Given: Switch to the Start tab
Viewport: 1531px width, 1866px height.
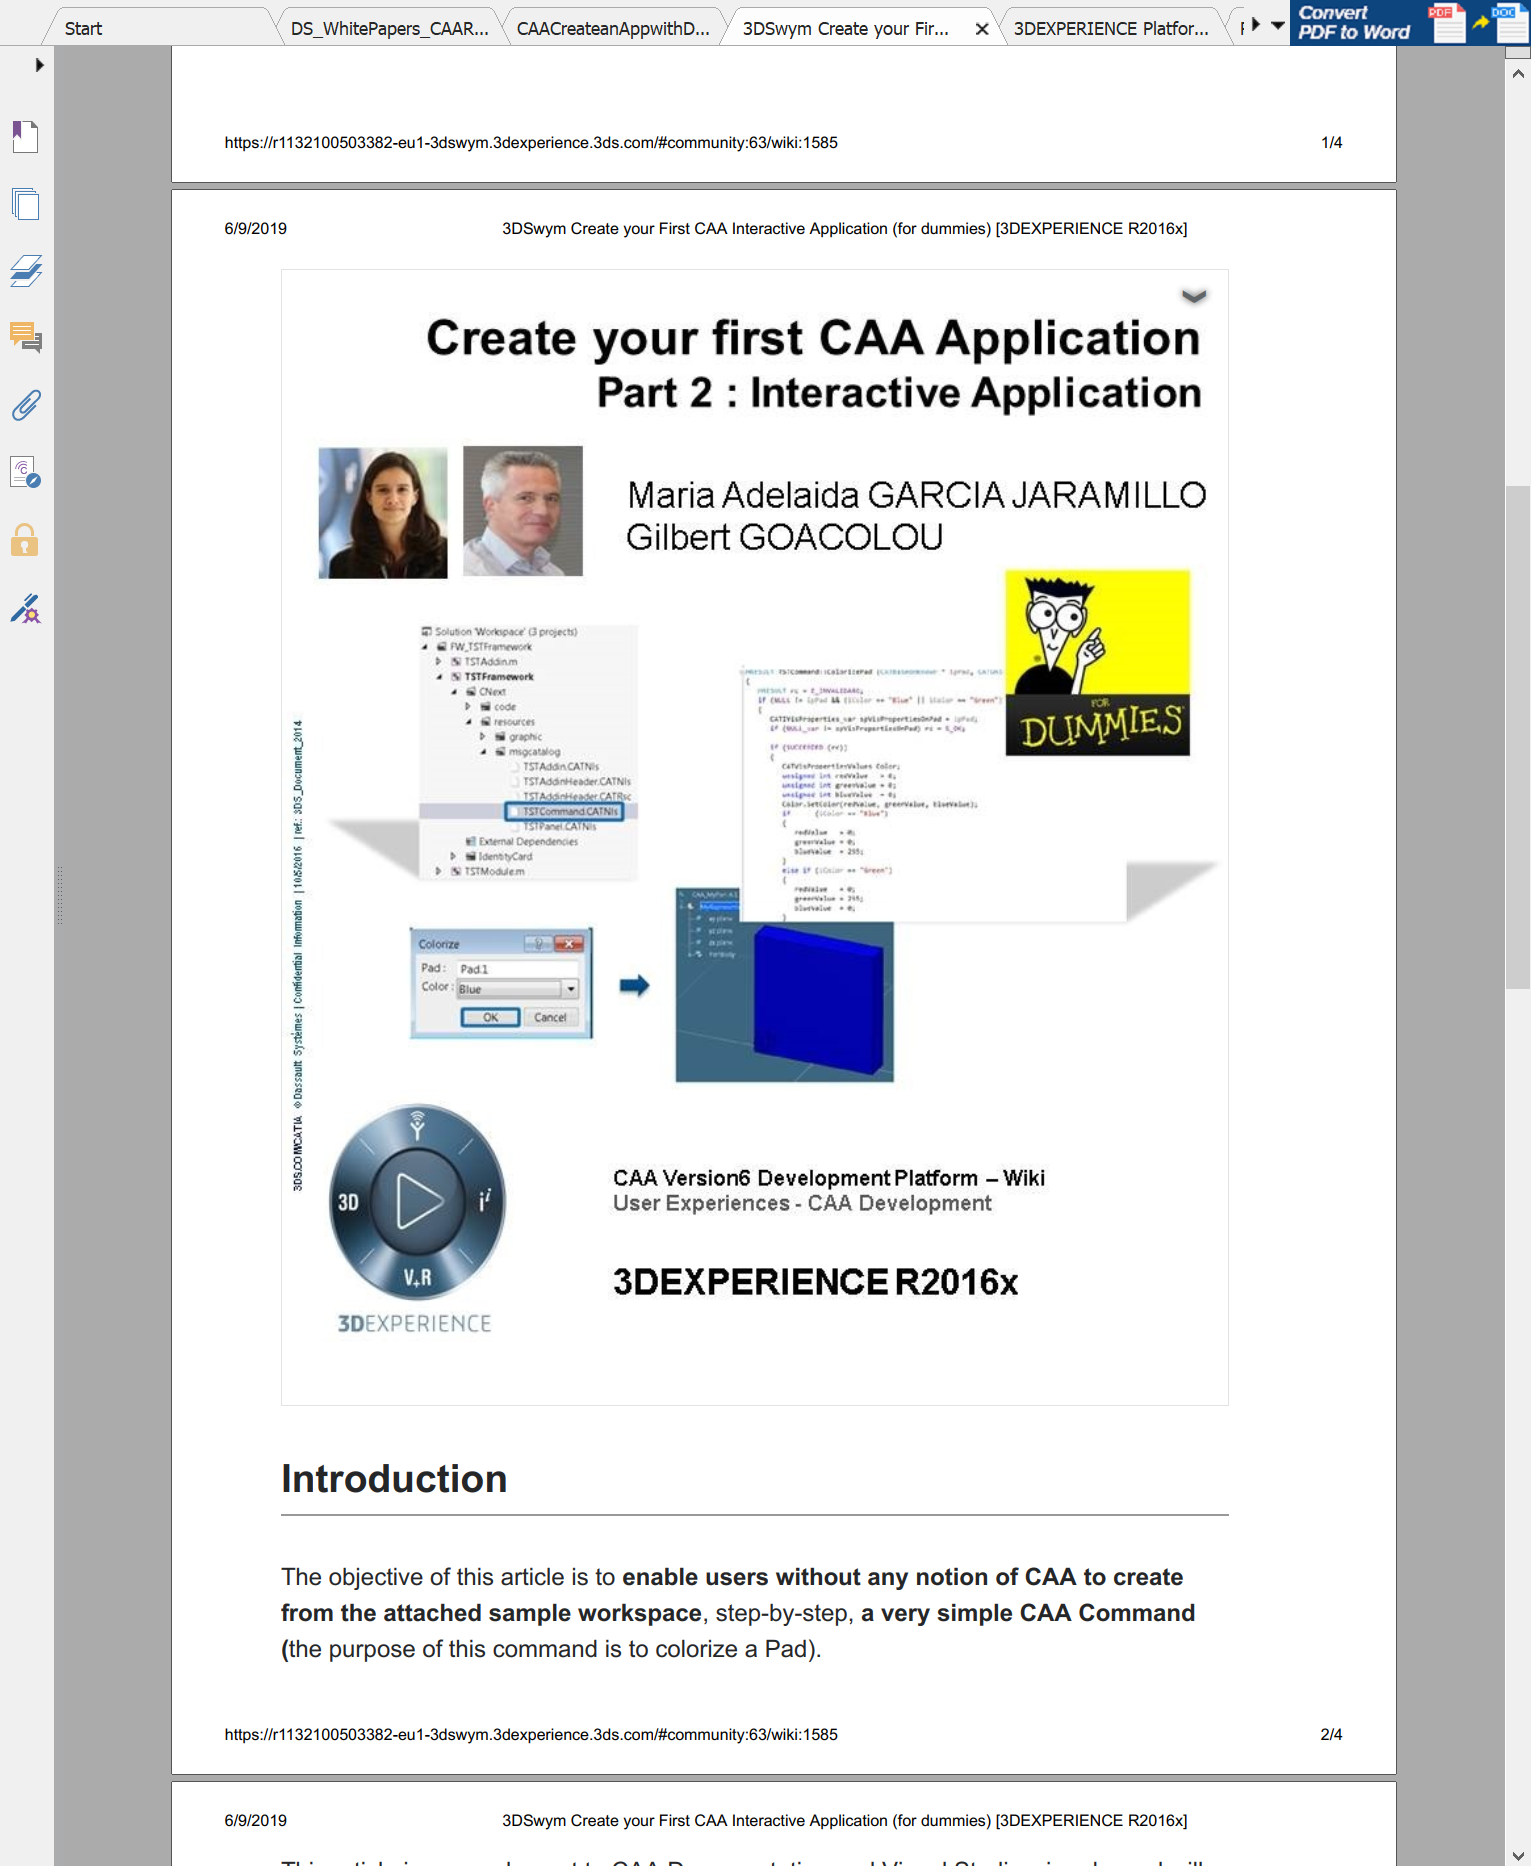Looking at the screenshot, I should pos(84,28).
